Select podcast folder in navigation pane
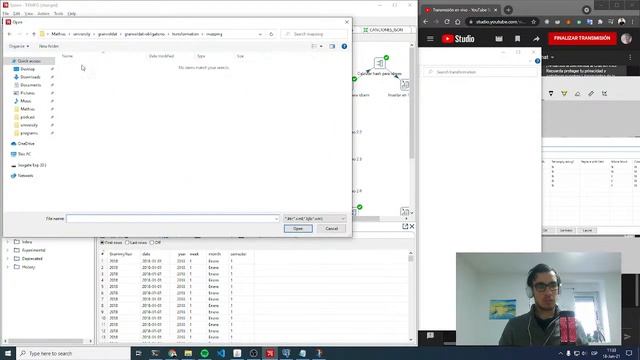This screenshot has height=360, width=640. coord(27,117)
